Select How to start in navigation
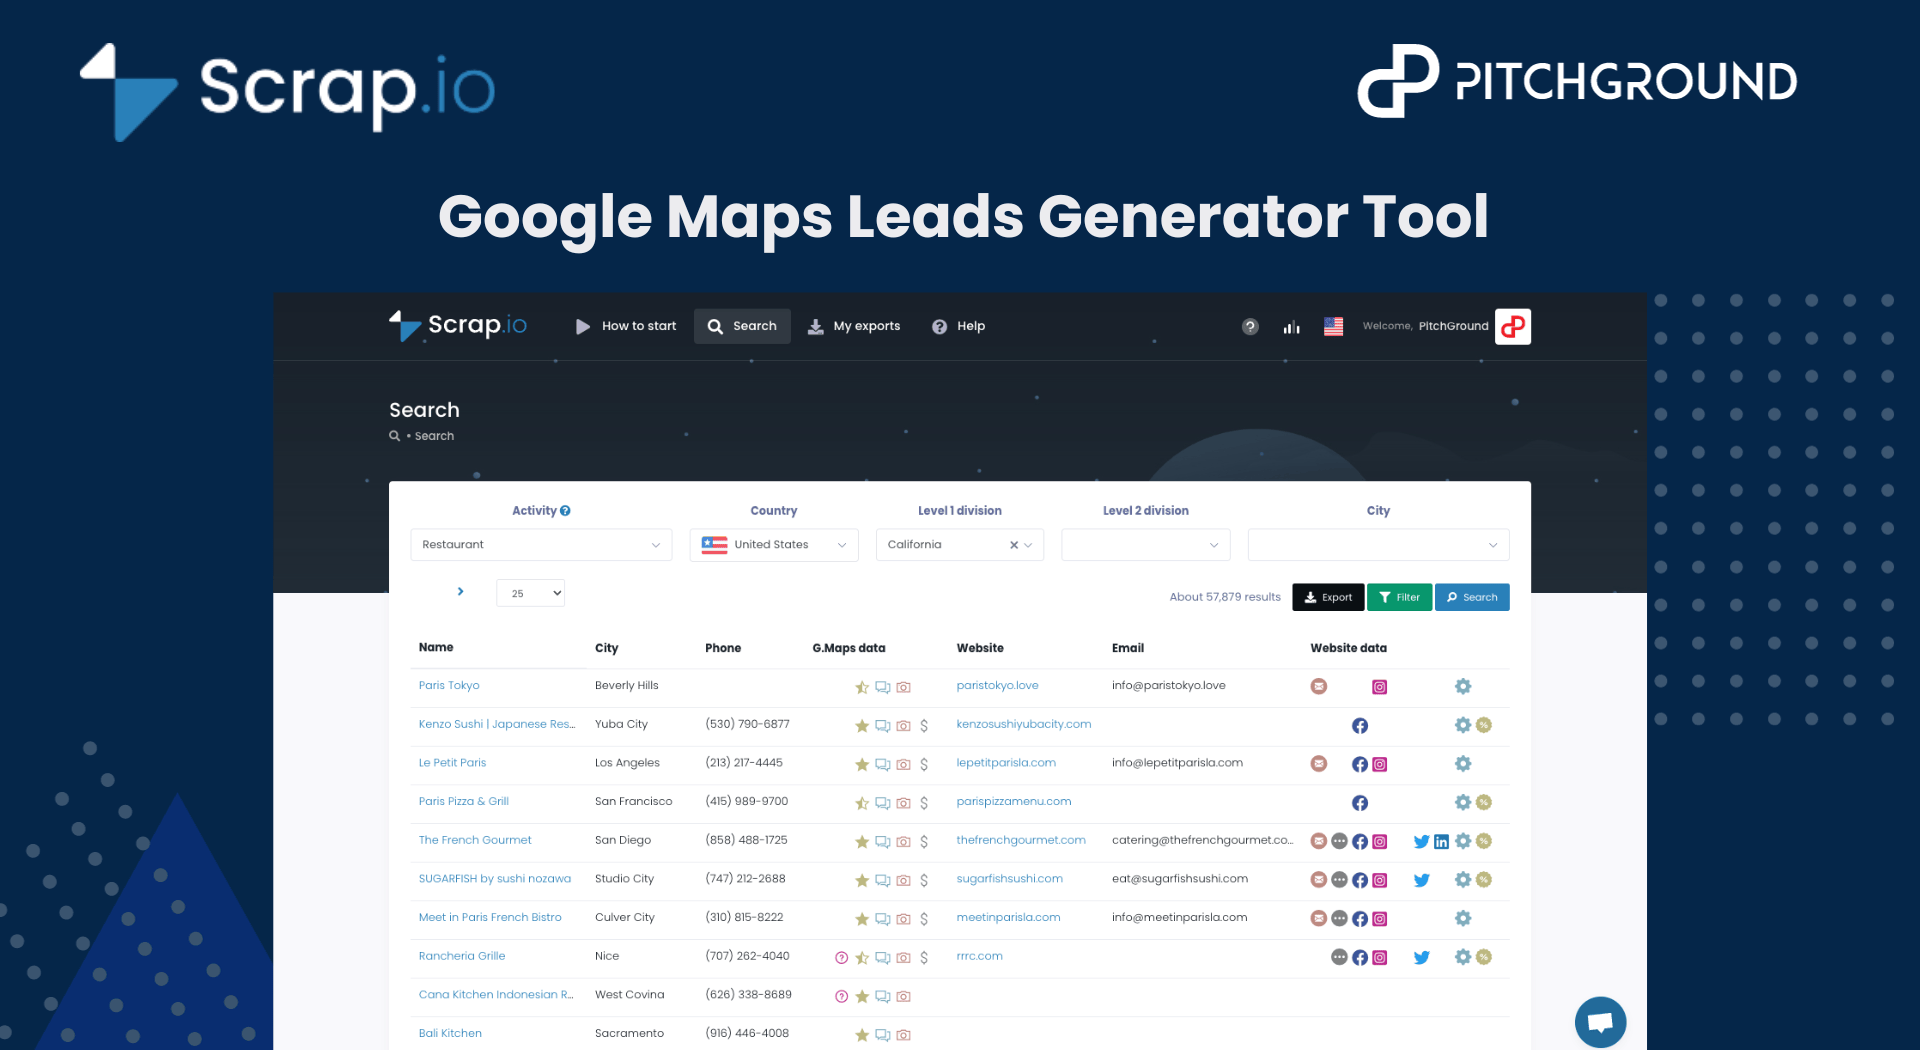This screenshot has height=1050, width=1920. click(626, 327)
